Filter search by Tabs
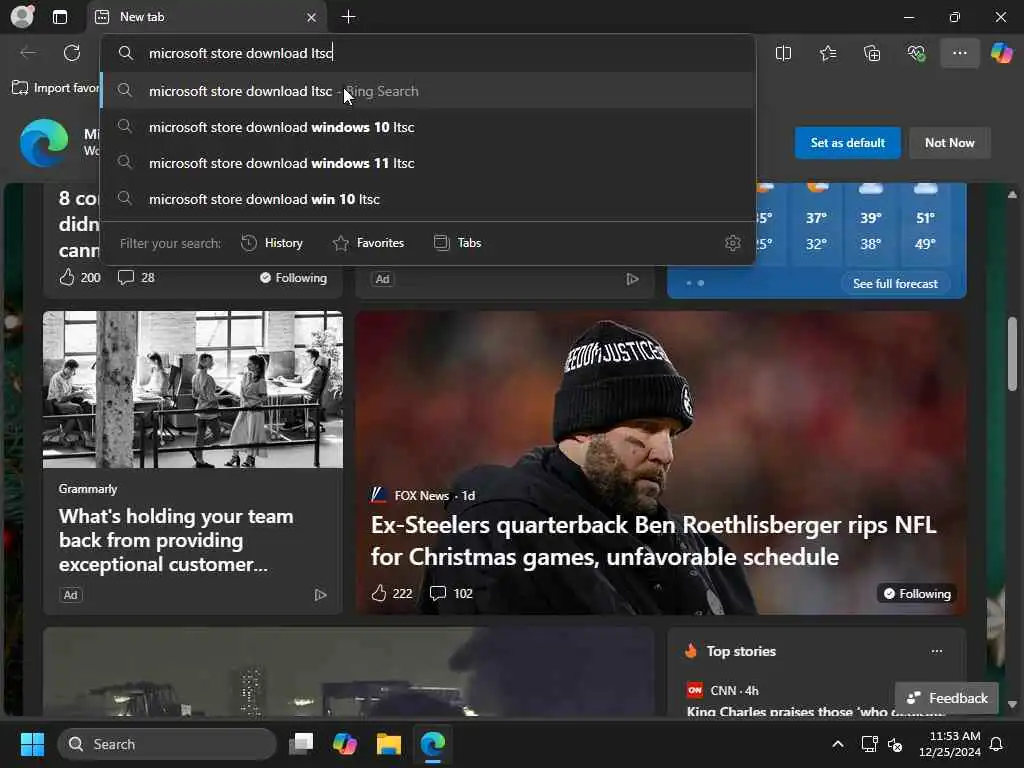The width and height of the screenshot is (1024, 768). click(x=458, y=243)
